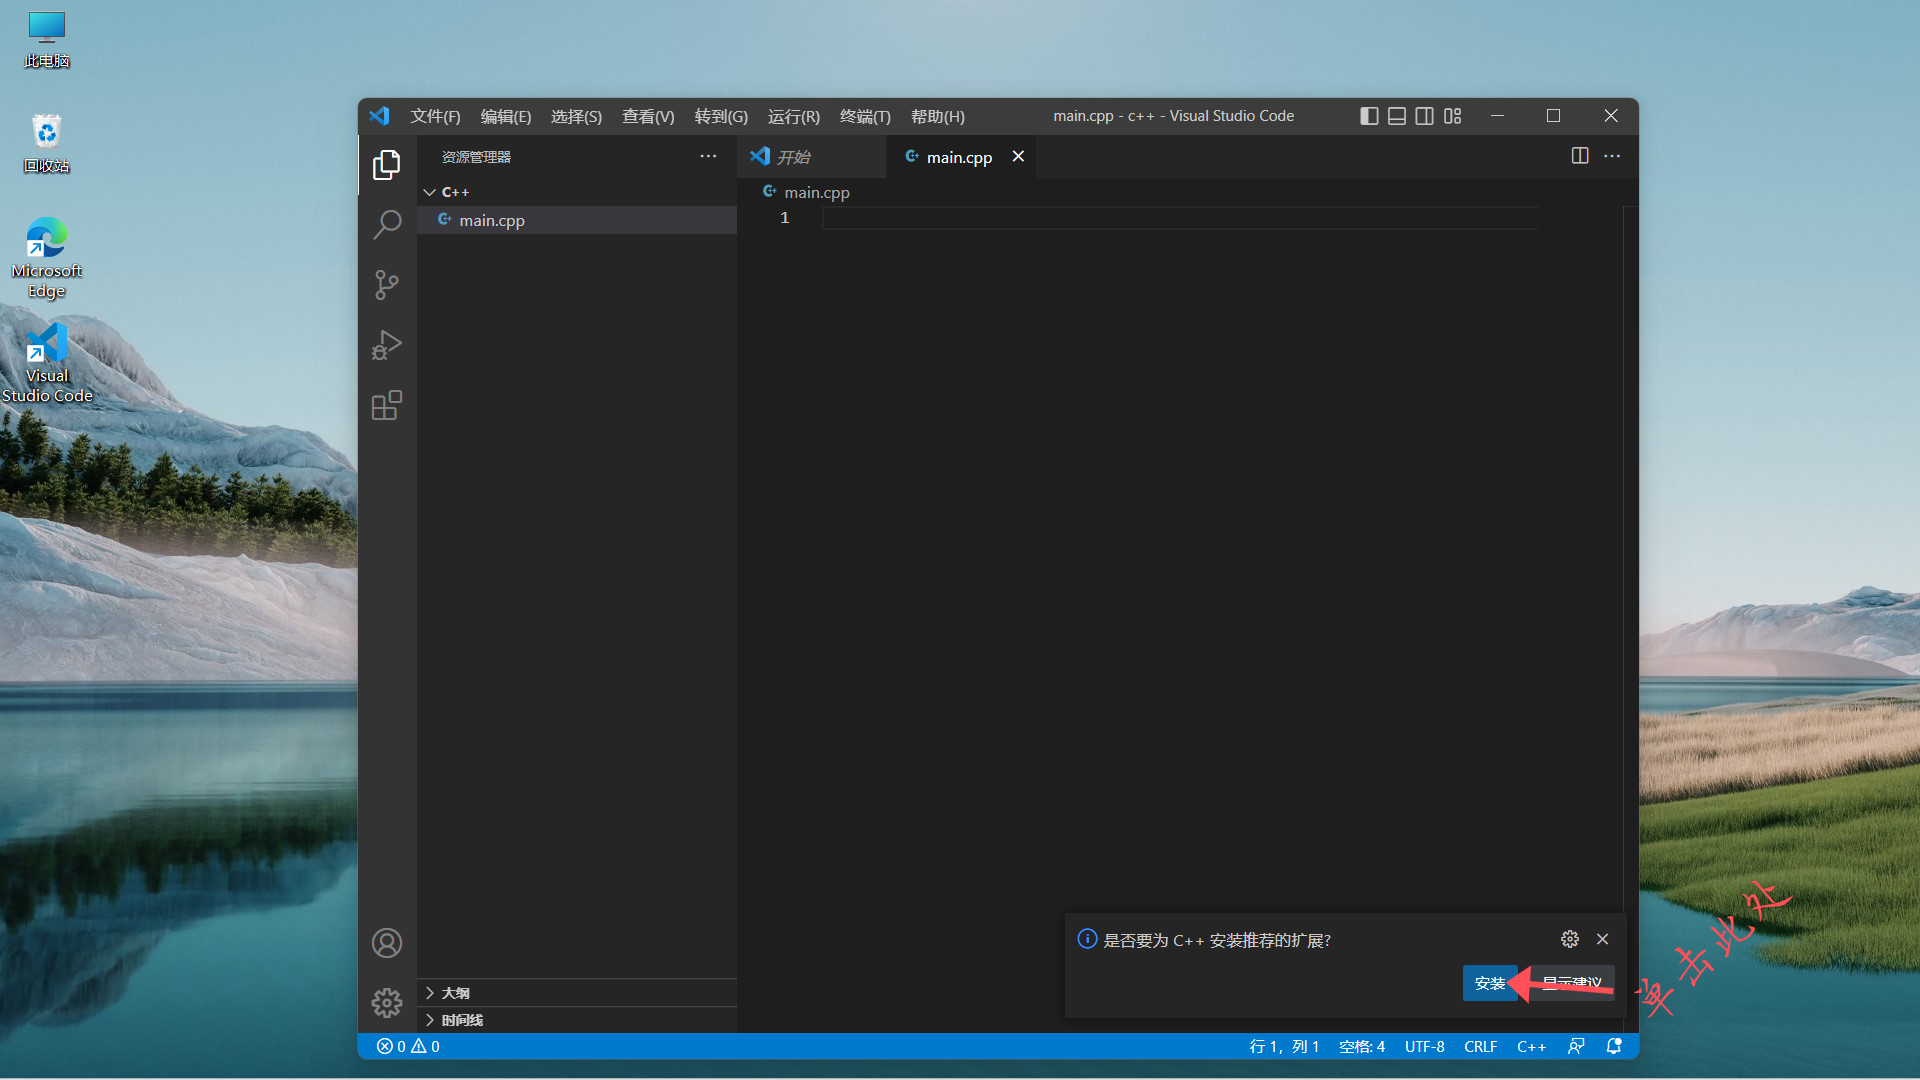This screenshot has width=1920, height=1080.
Task: Expand the 大纲 outline section
Action: point(455,993)
